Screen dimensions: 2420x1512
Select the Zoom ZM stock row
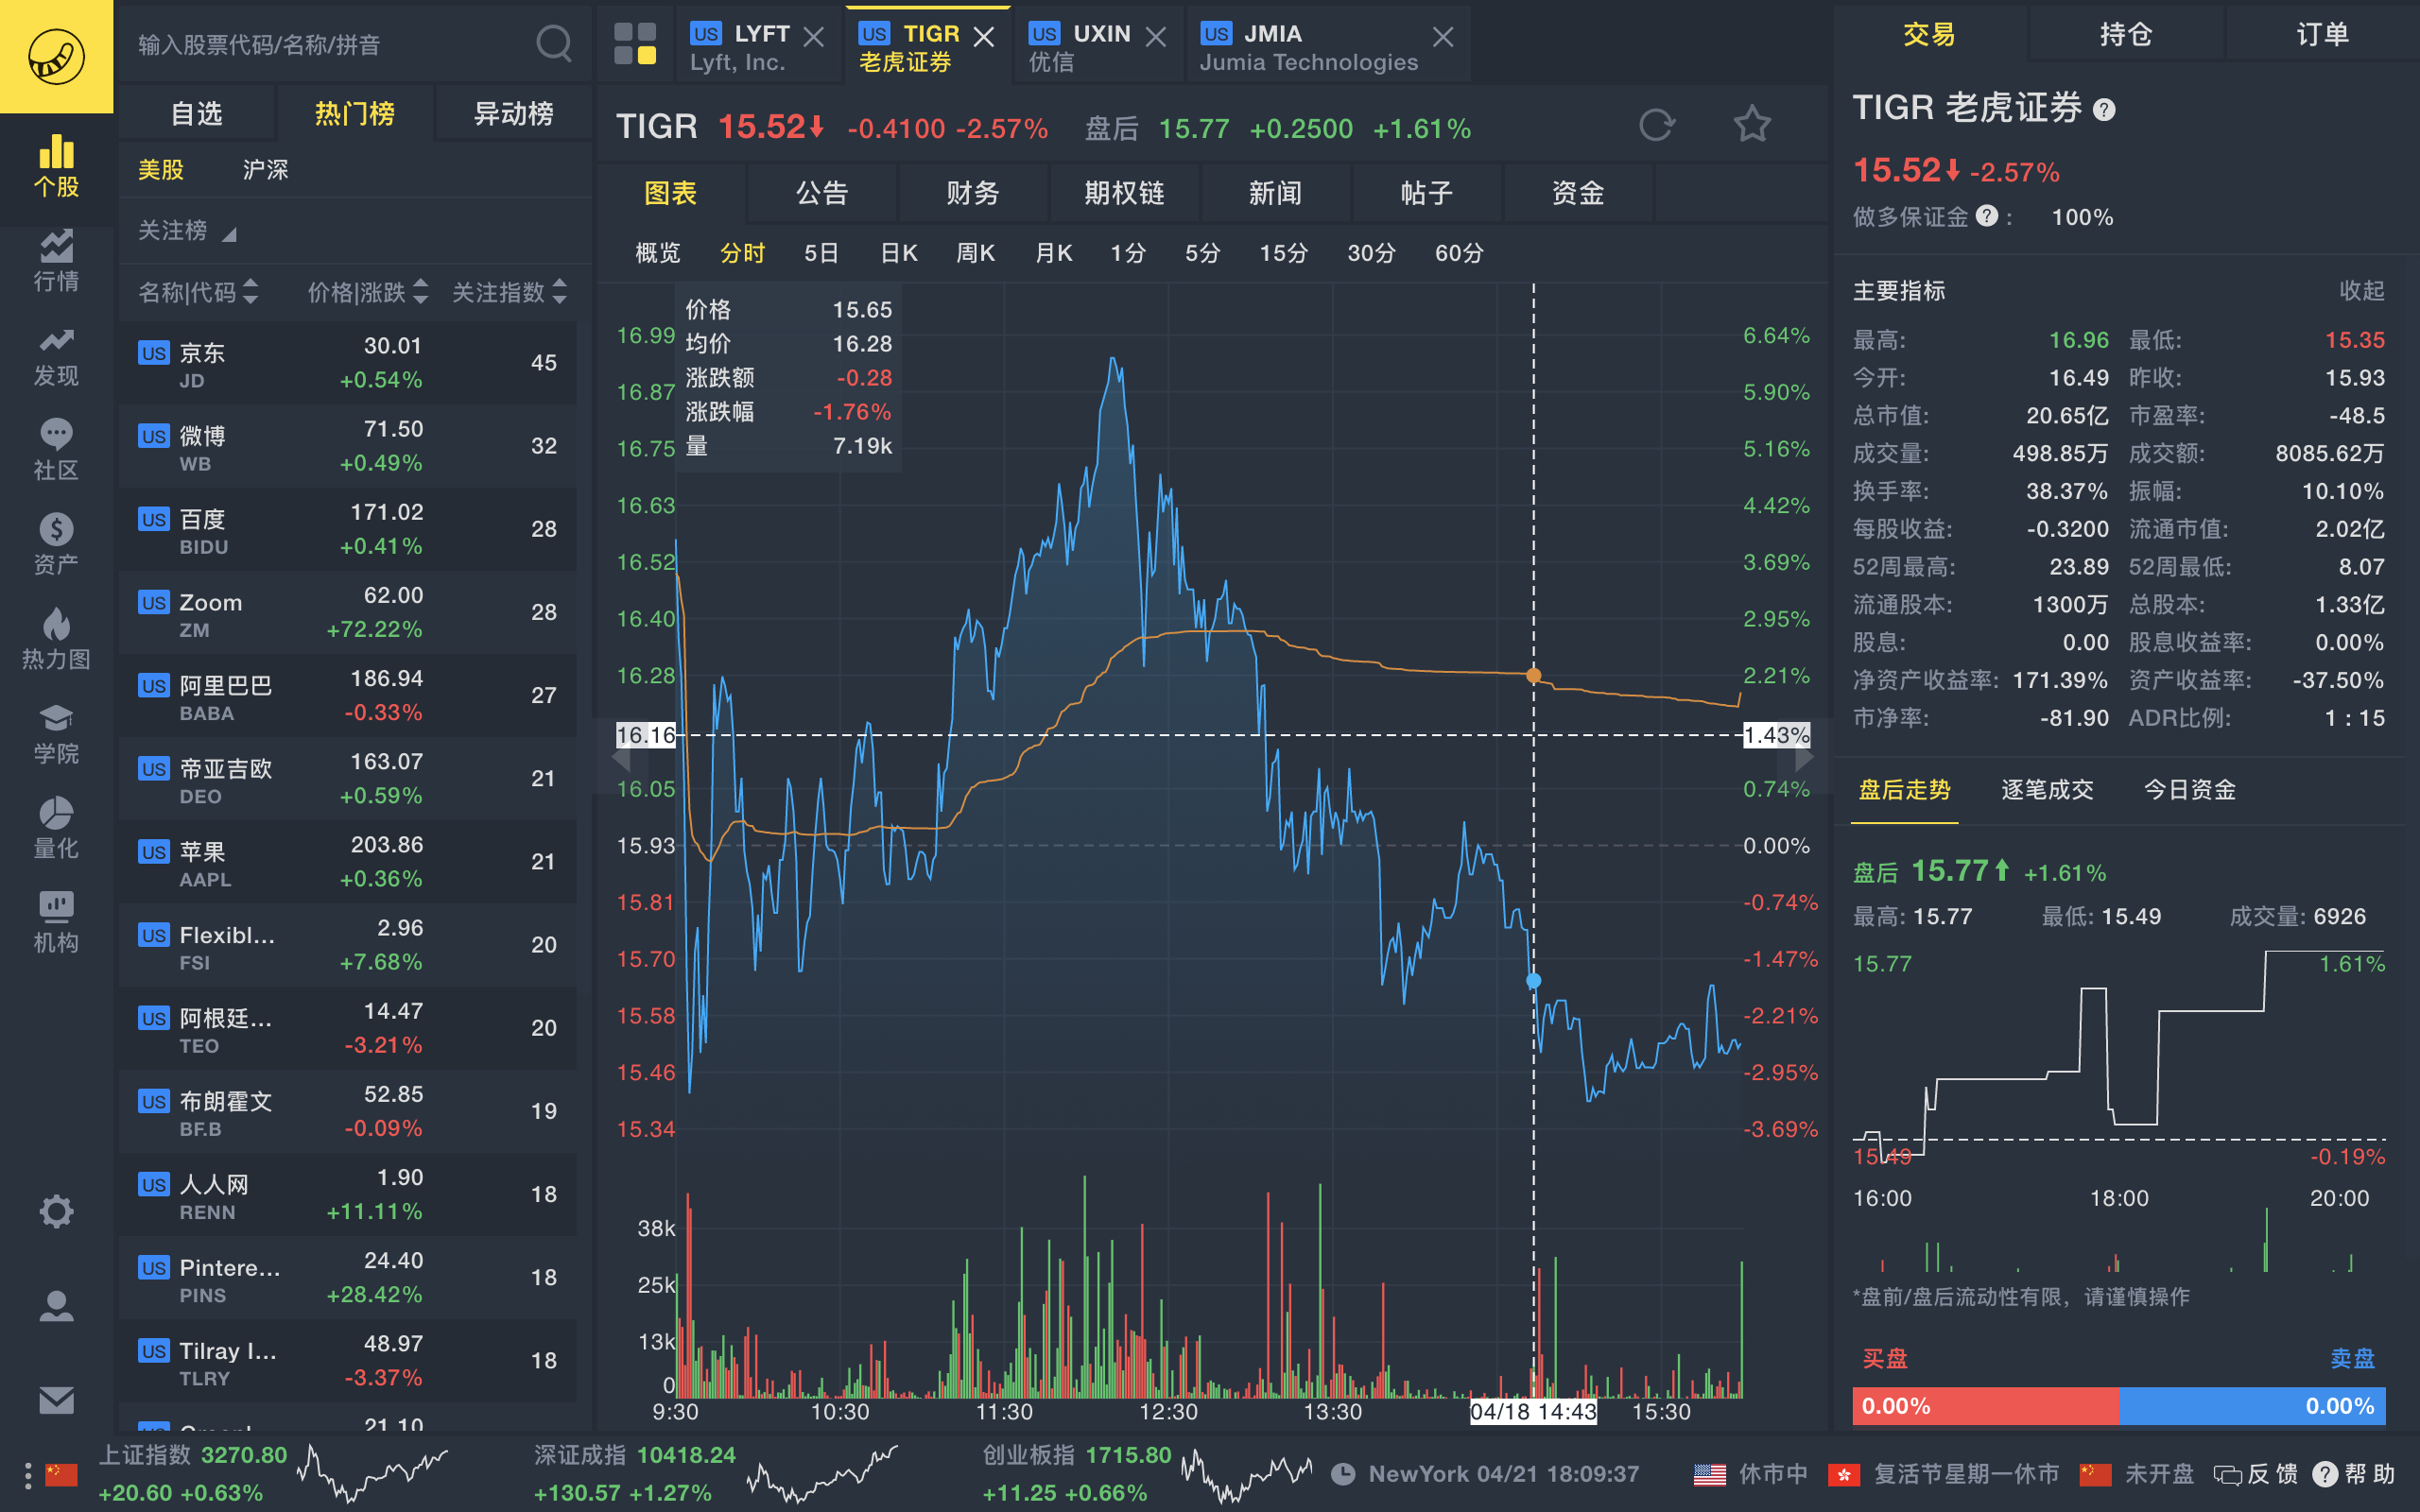coord(348,612)
